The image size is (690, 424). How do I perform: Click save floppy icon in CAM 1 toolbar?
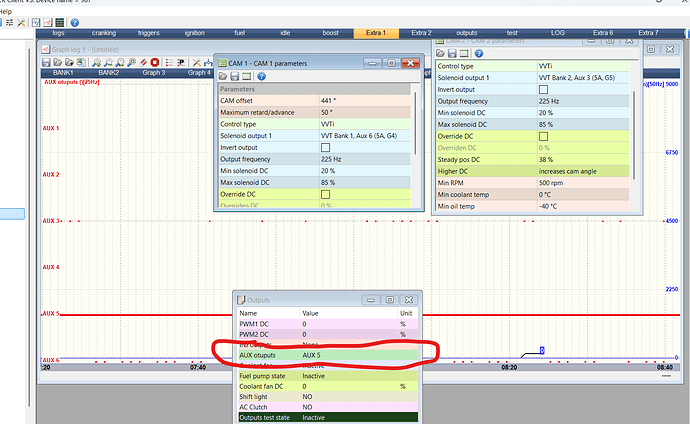click(x=235, y=77)
